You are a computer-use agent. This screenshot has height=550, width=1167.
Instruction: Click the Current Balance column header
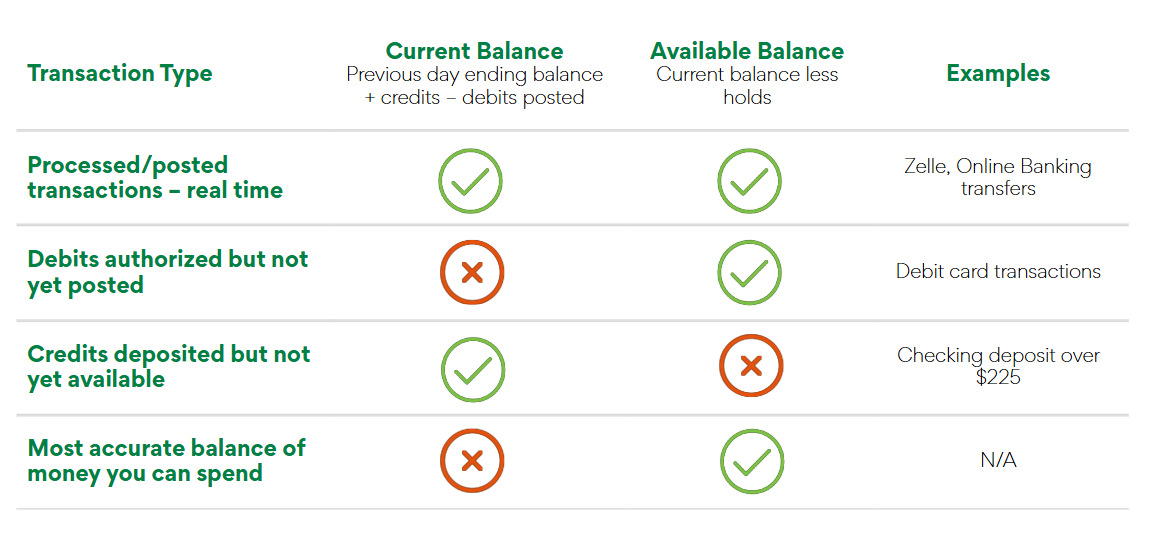click(474, 52)
